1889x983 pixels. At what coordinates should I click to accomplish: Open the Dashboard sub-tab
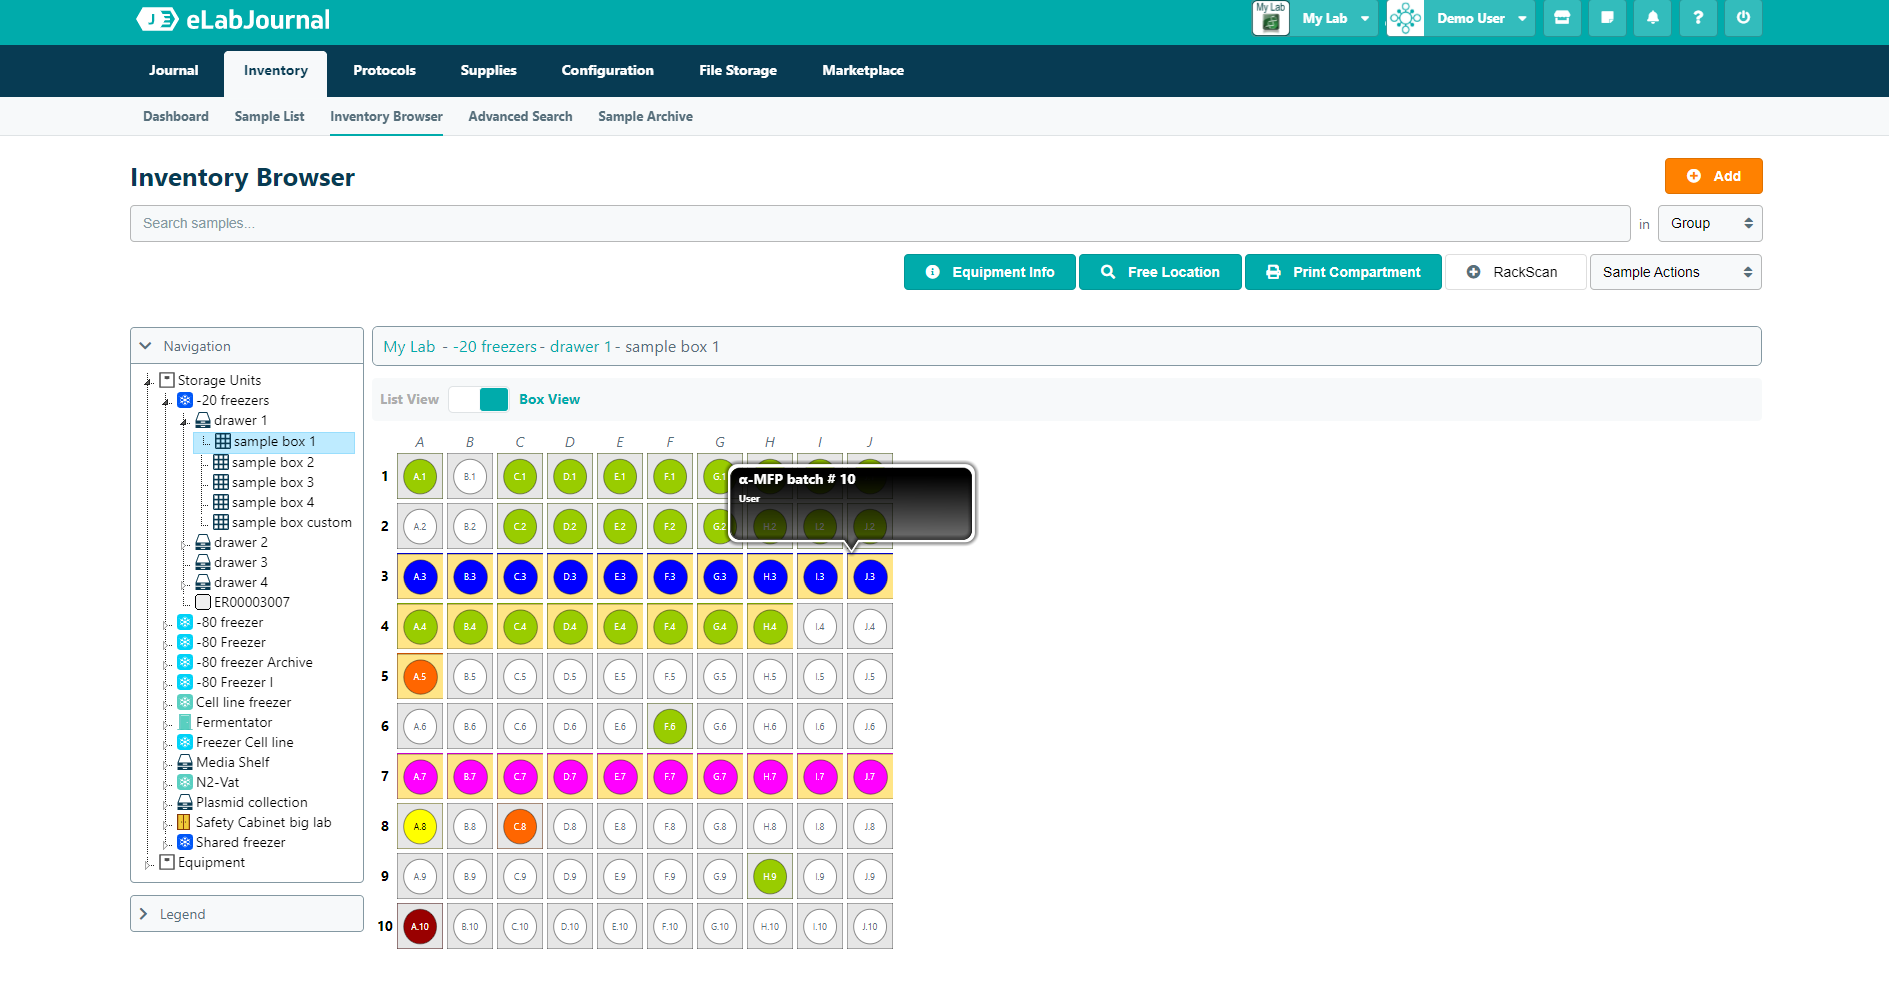[176, 116]
